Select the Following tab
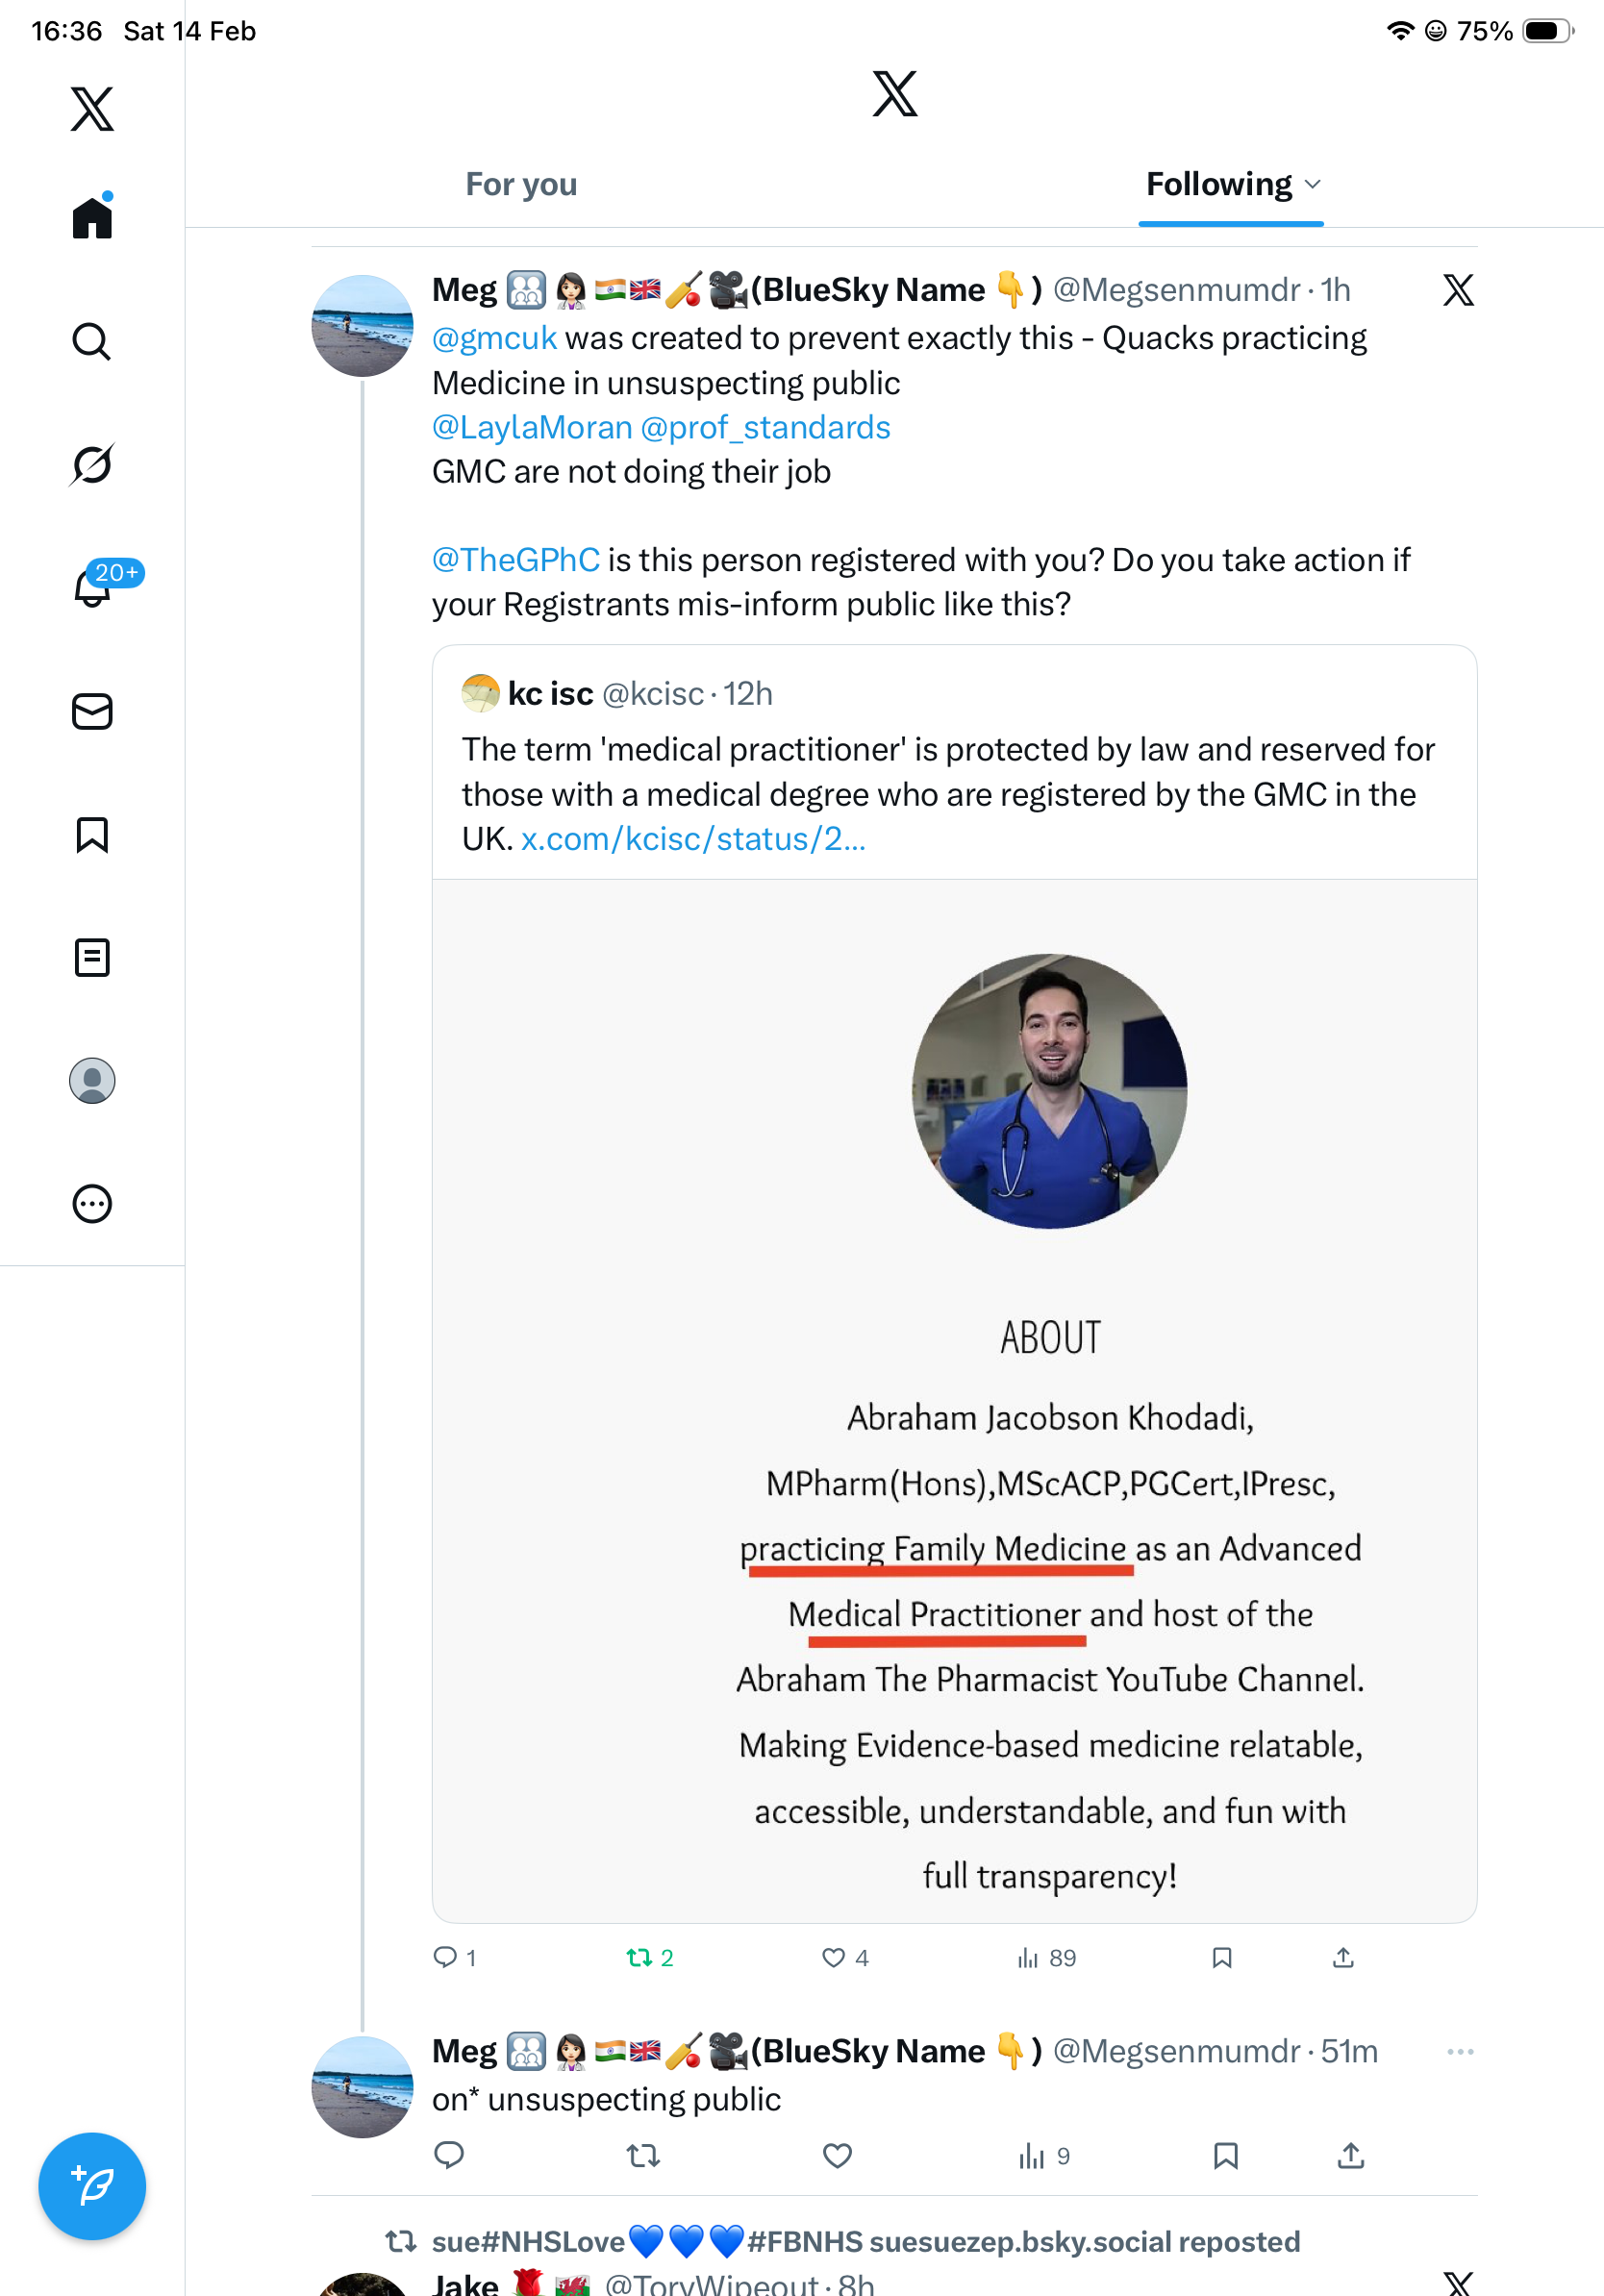This screenshot has height=2296, width=1604. 1218,185
